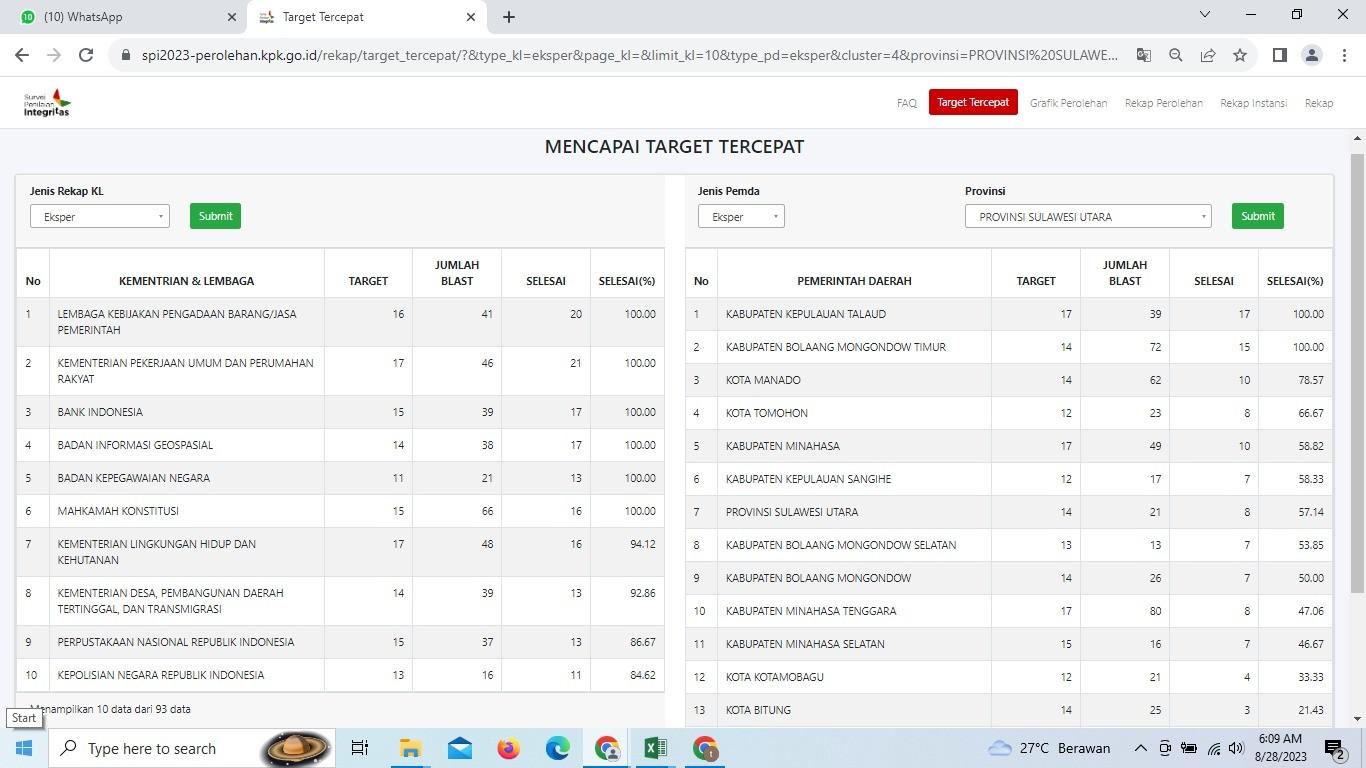Screen dimensions: 1366x768
Task: Open Google Translate from the address bar
Action: [1143, 55]
